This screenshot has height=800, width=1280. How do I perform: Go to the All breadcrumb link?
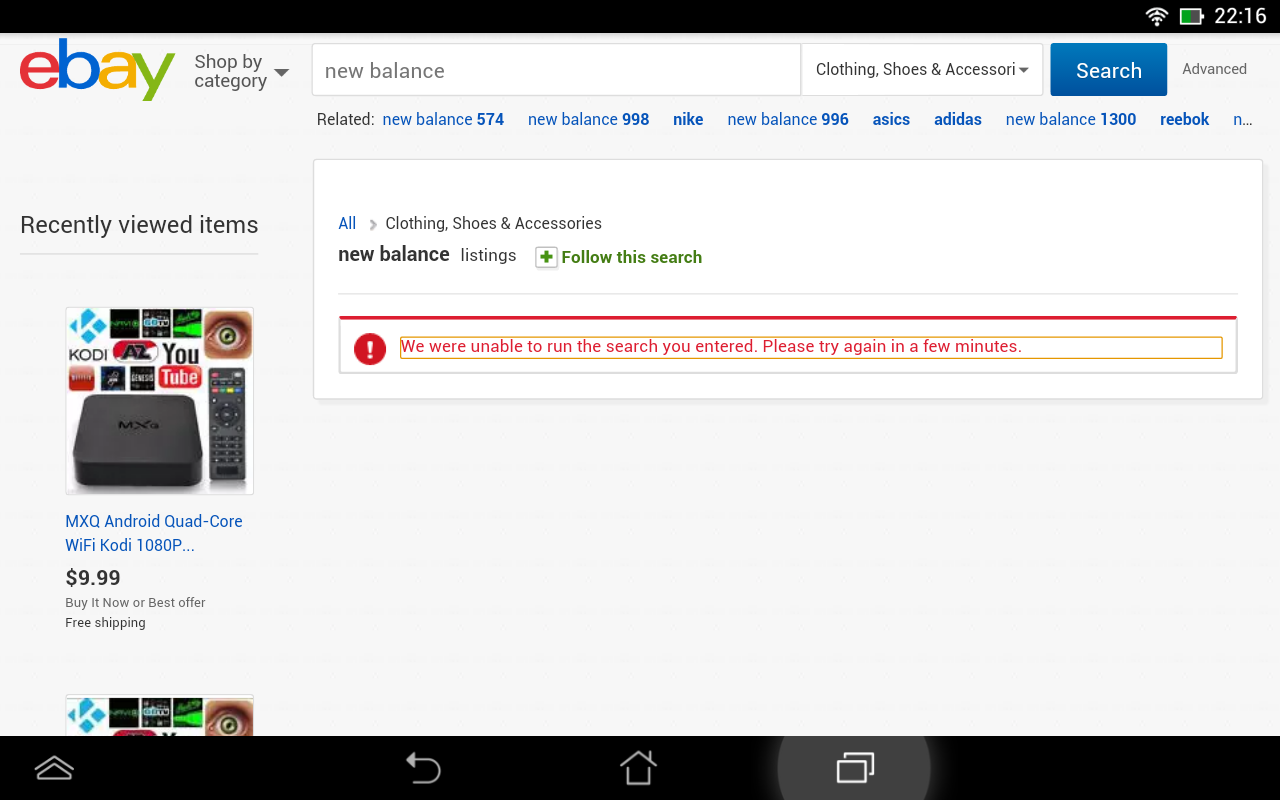click(347, 223)
